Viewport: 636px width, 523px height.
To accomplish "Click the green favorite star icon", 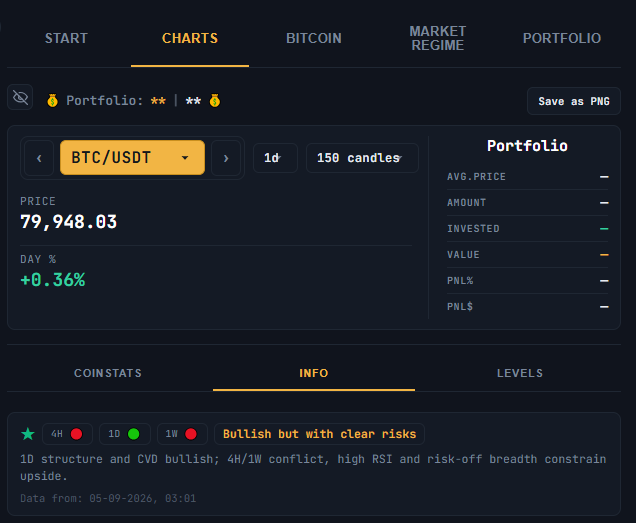I will [28, 434].
